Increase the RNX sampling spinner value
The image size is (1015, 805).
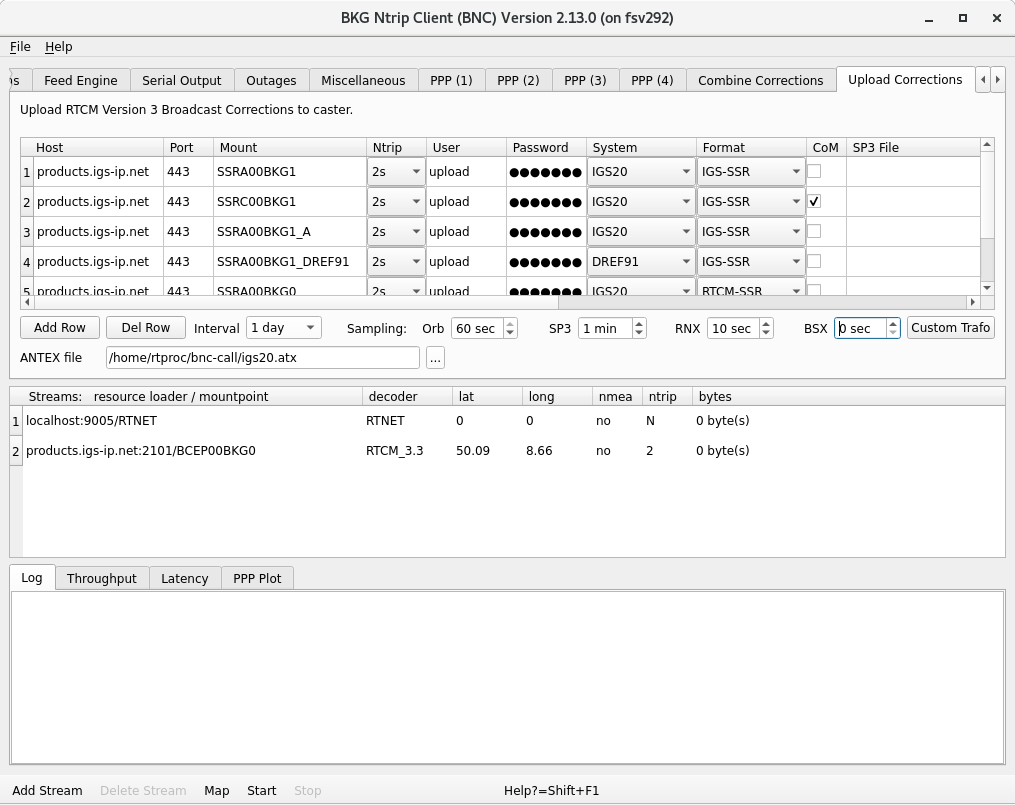[x=766, y=323]
